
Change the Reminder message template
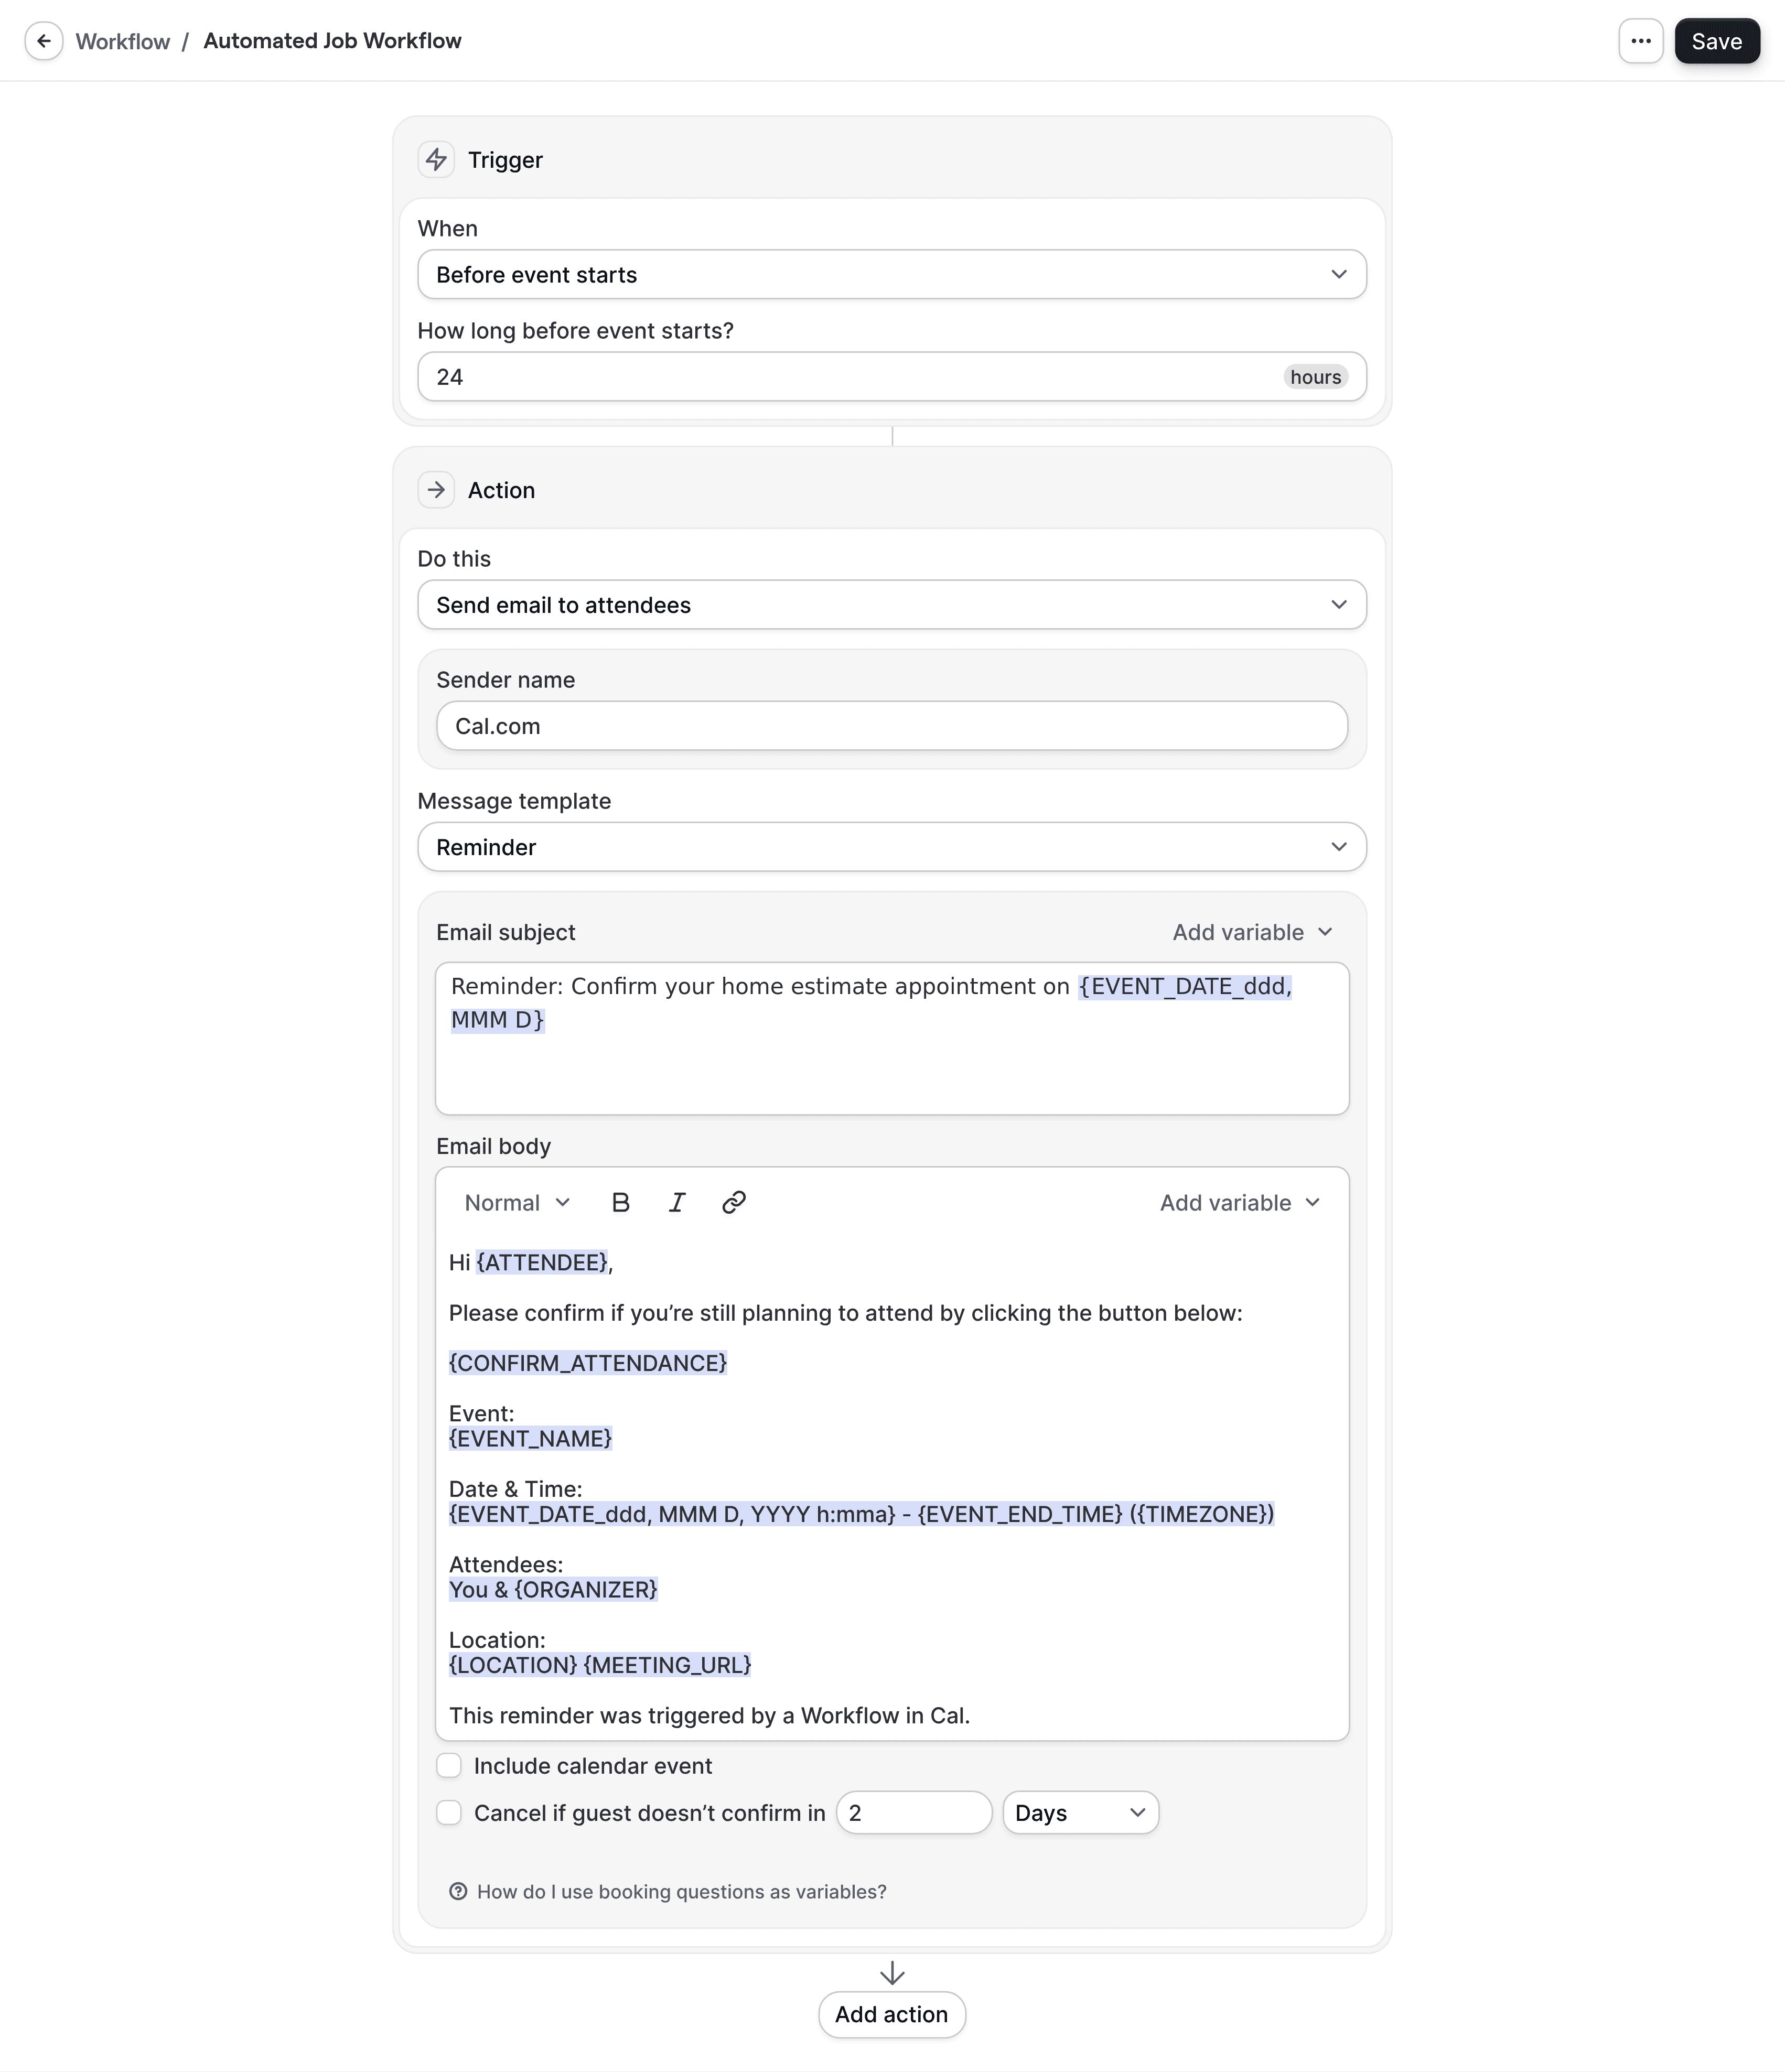(x=891, y=847)
